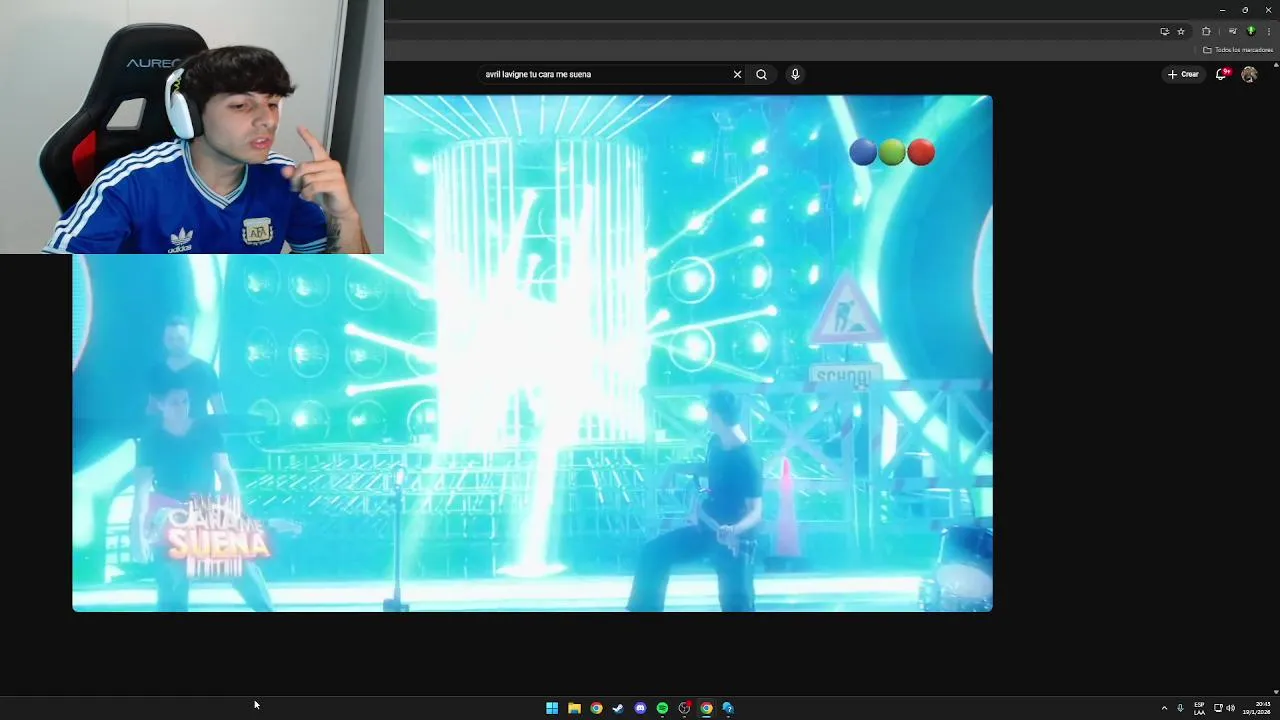1280x720 pixels.
Task: Open File Explorer from the taskbar
Action: point(574,708)
